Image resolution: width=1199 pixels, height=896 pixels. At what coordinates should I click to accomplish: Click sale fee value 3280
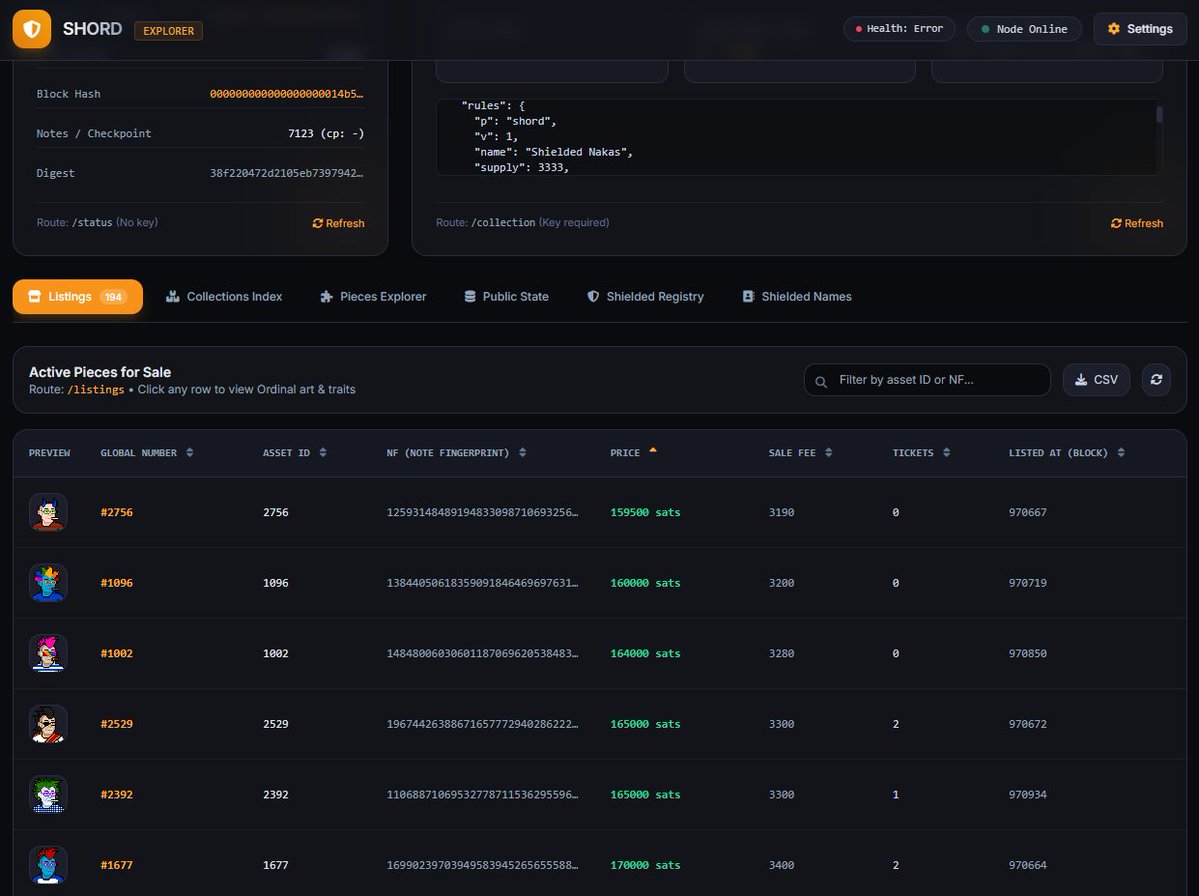(x=781, y=653)
